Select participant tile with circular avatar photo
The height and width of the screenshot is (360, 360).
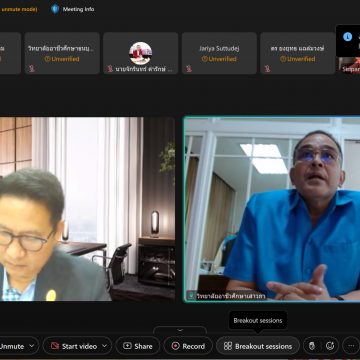140,53
